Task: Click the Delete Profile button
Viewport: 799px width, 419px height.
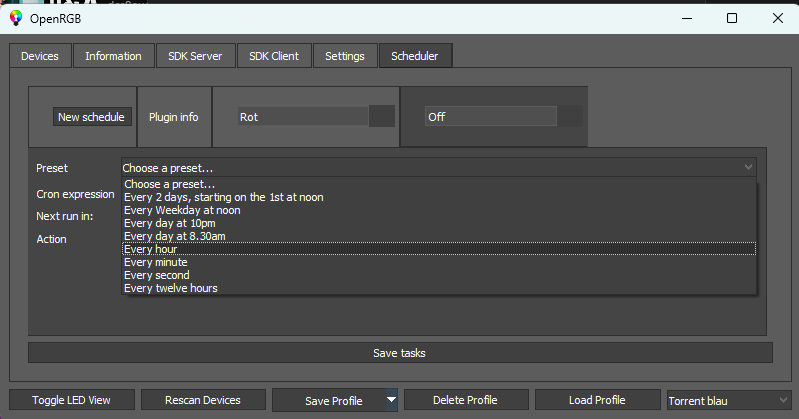Action: (x=466, y=400)
